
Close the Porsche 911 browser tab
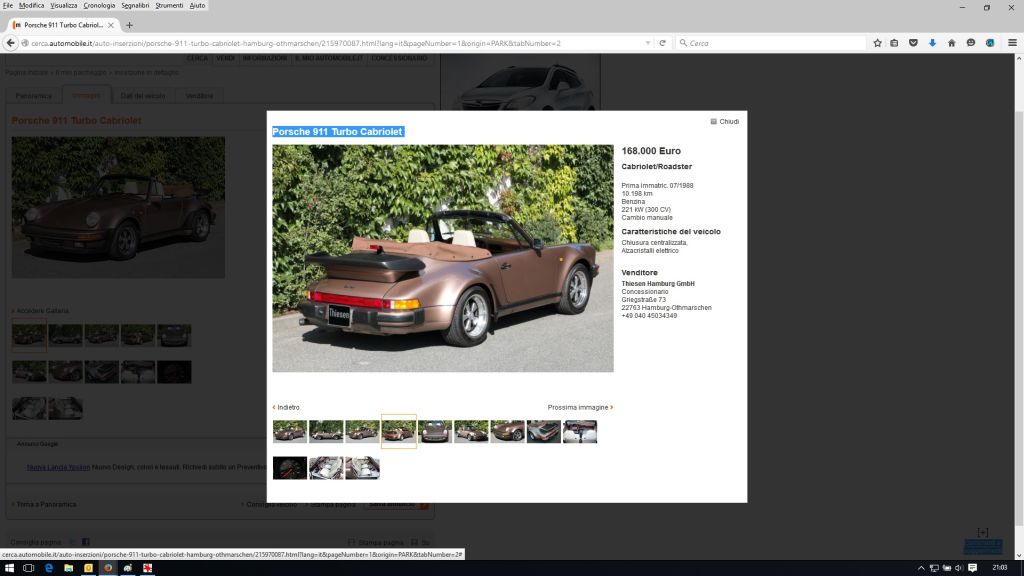[x=111, y=25]
